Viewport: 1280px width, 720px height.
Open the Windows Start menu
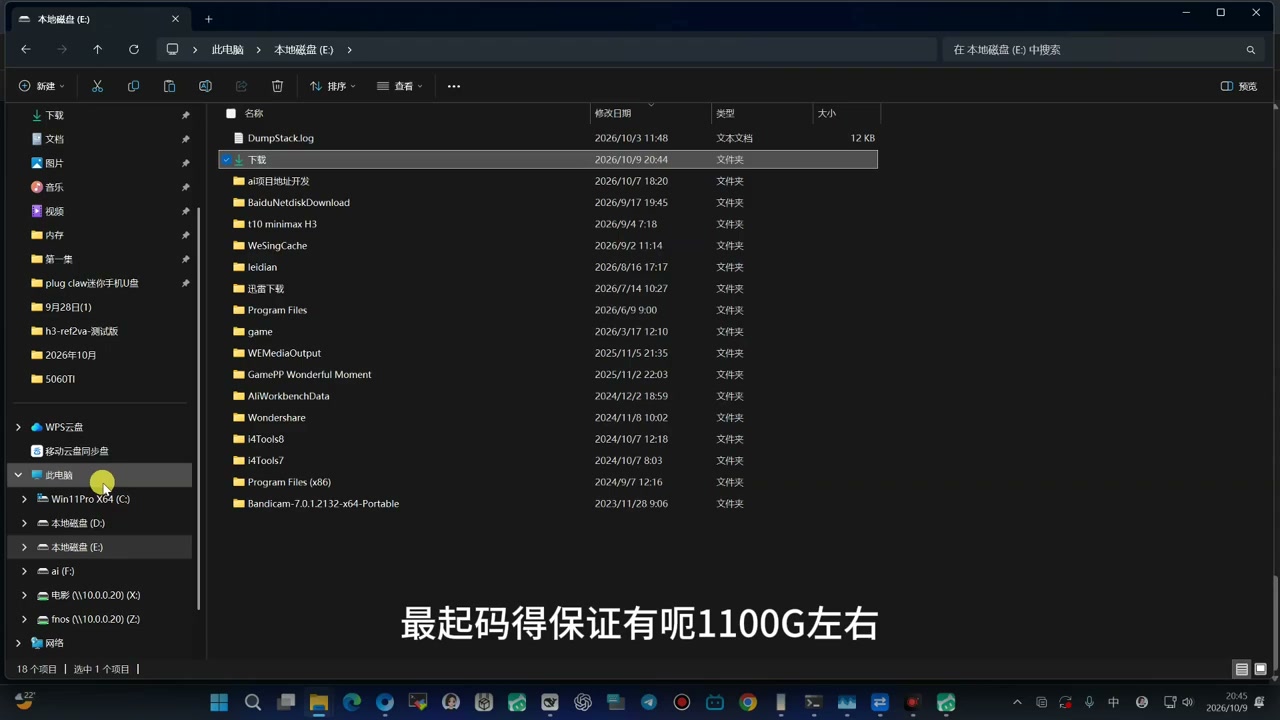click(219, 702)
